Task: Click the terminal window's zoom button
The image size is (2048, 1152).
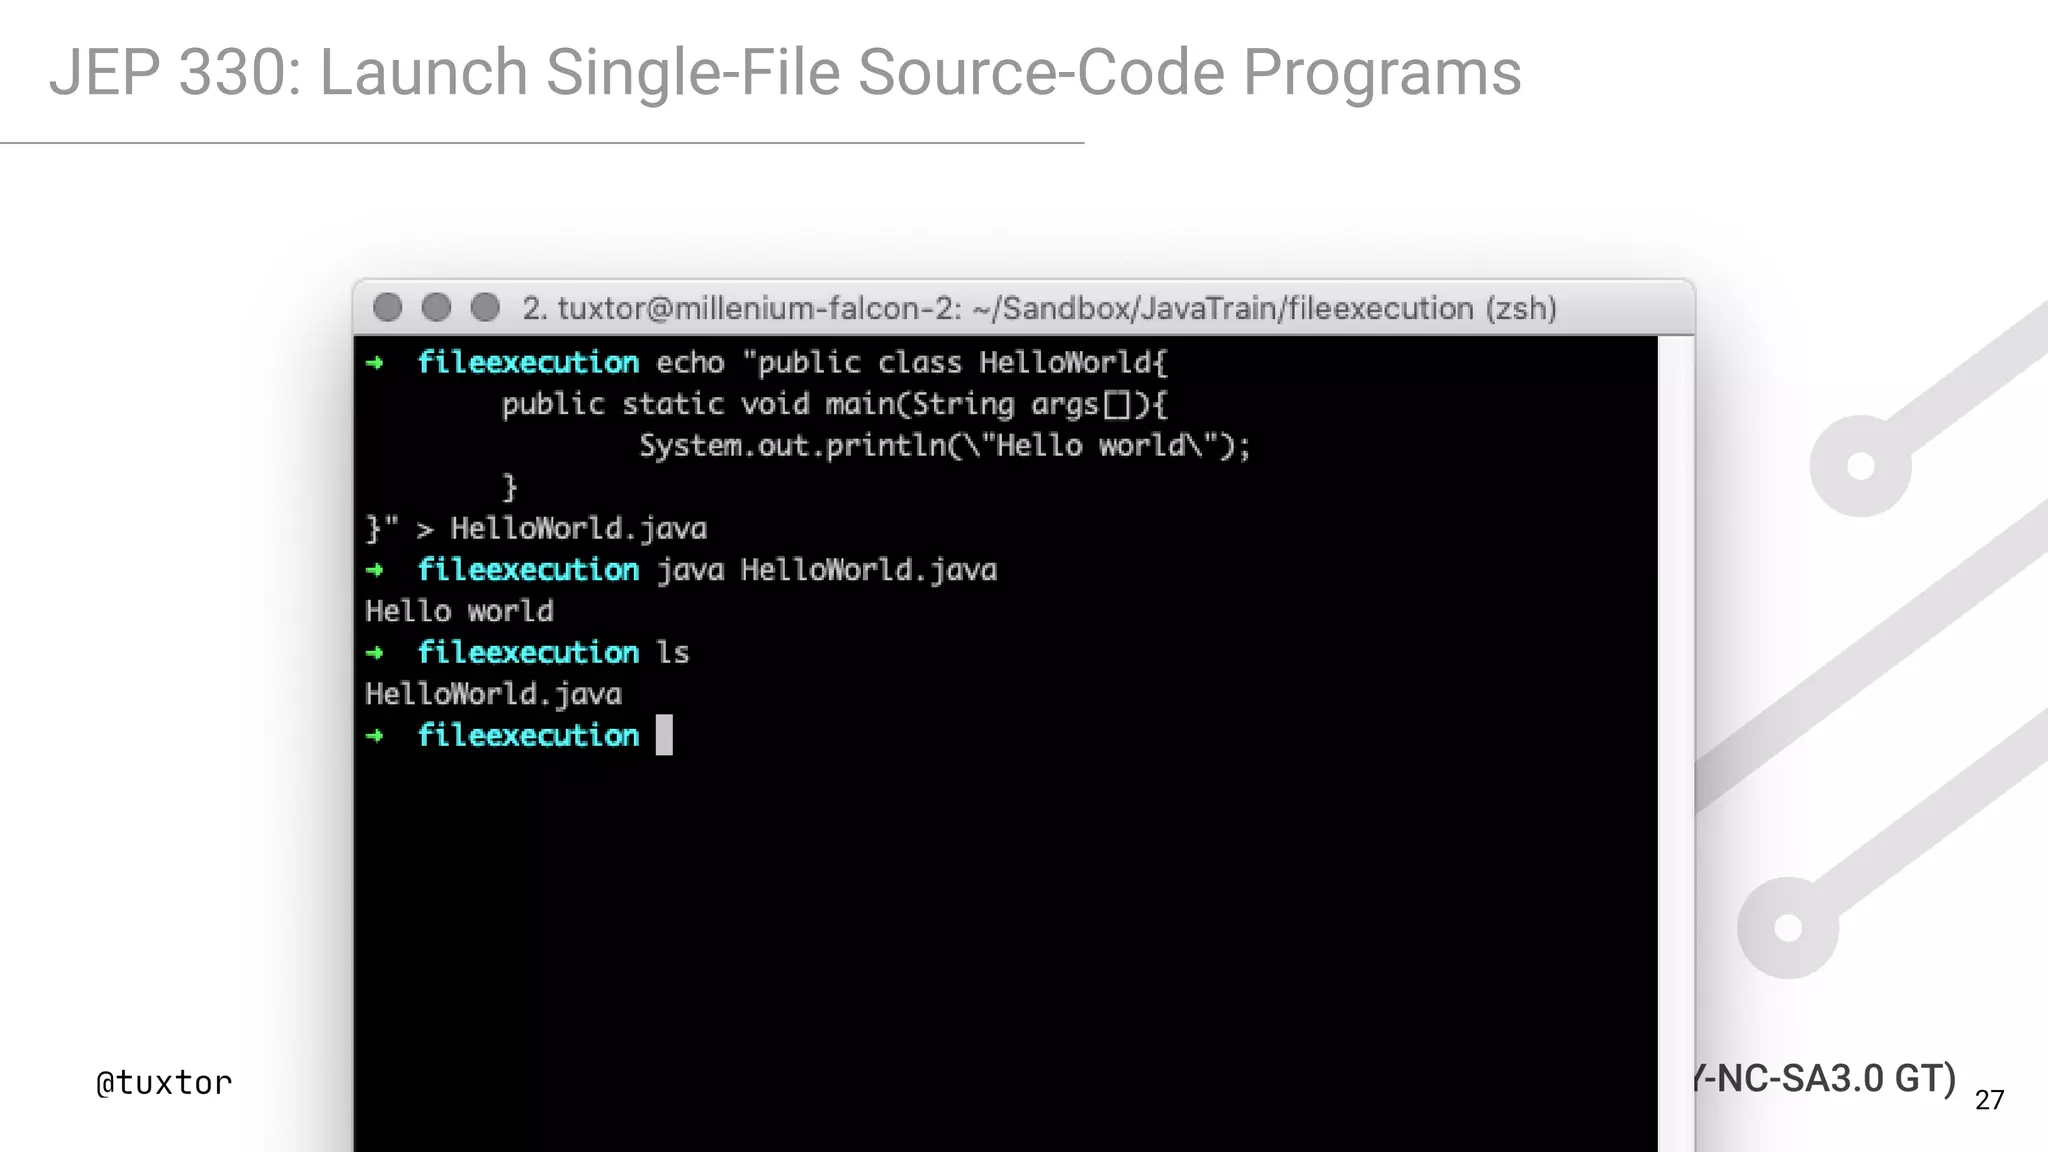Action: click(x=485, y=307)
